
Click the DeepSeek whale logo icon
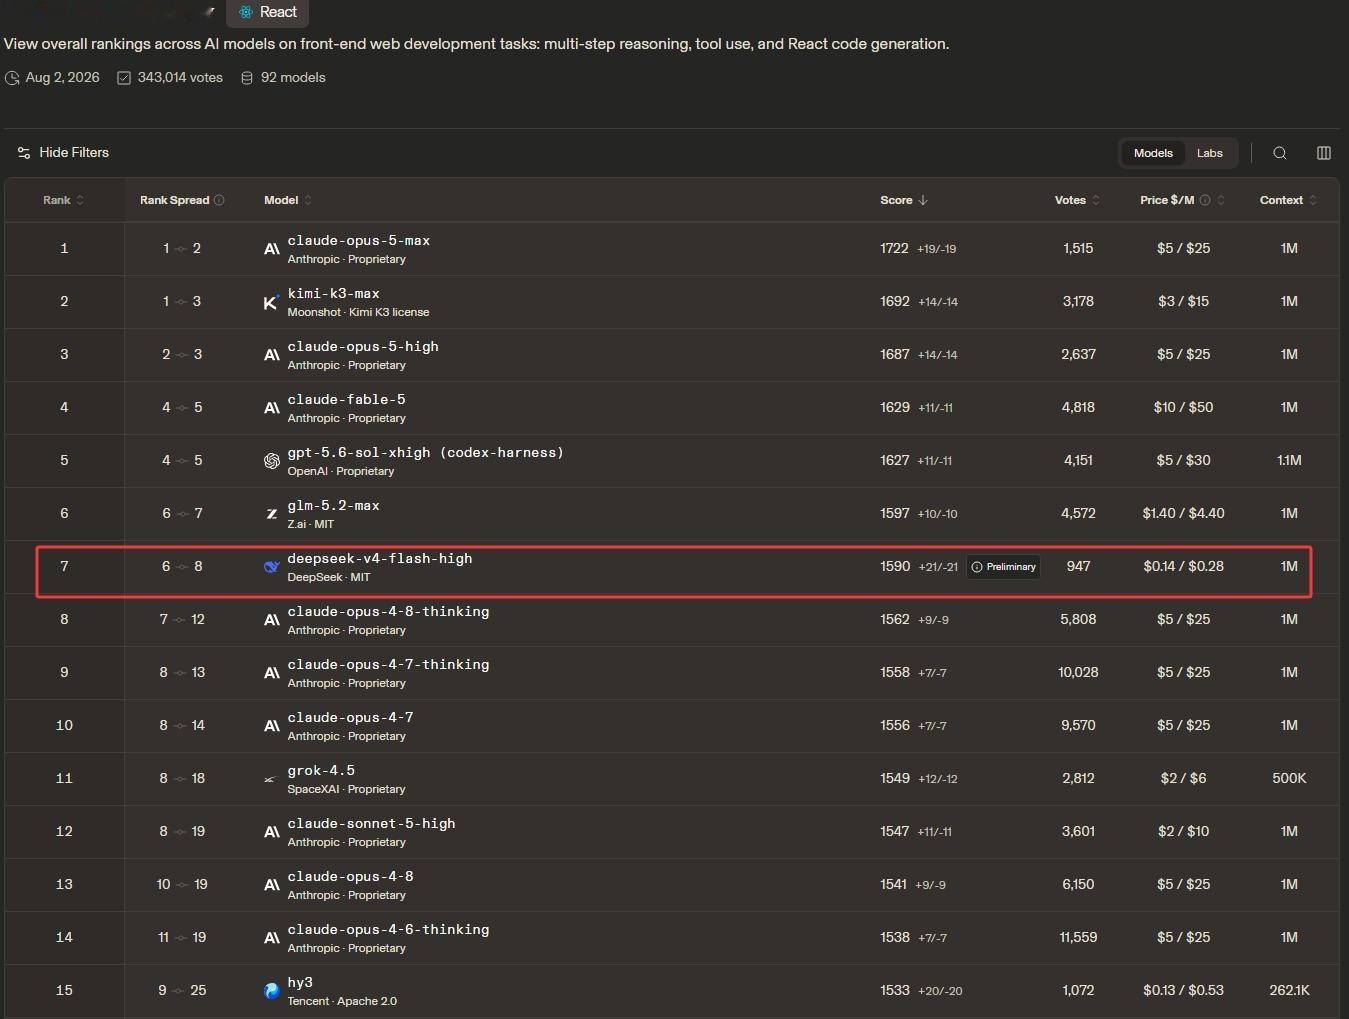[x=271, y=567]
